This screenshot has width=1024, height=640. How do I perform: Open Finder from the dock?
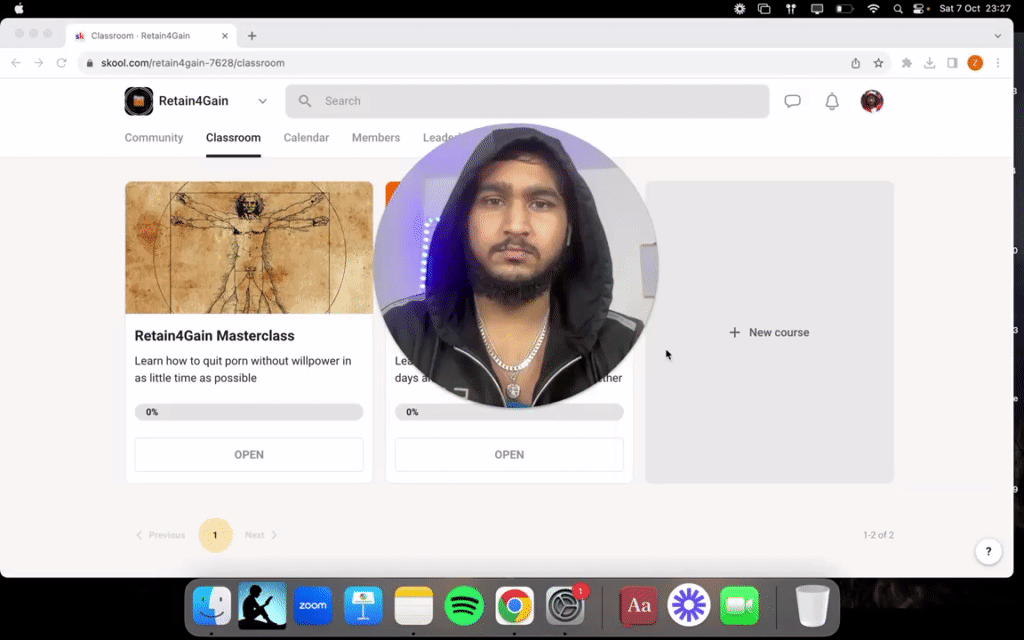click(212, 606)
